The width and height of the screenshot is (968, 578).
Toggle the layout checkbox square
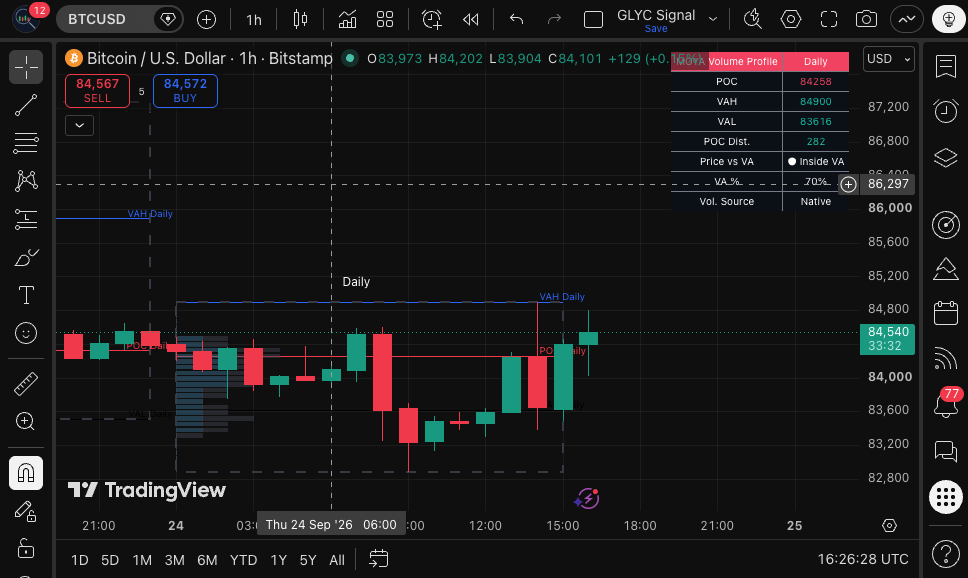click(593, 19)
